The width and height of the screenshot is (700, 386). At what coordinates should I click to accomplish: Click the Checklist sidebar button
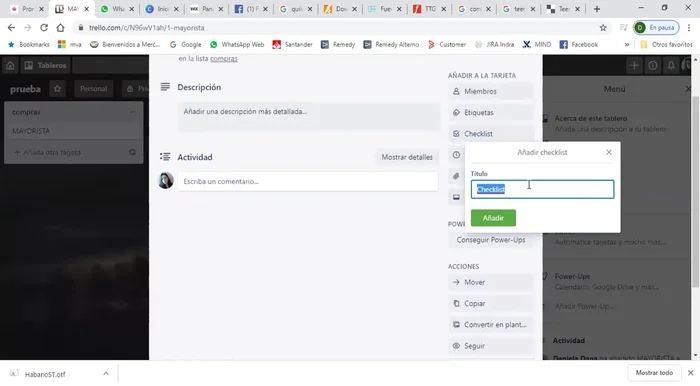coord(490,134)
